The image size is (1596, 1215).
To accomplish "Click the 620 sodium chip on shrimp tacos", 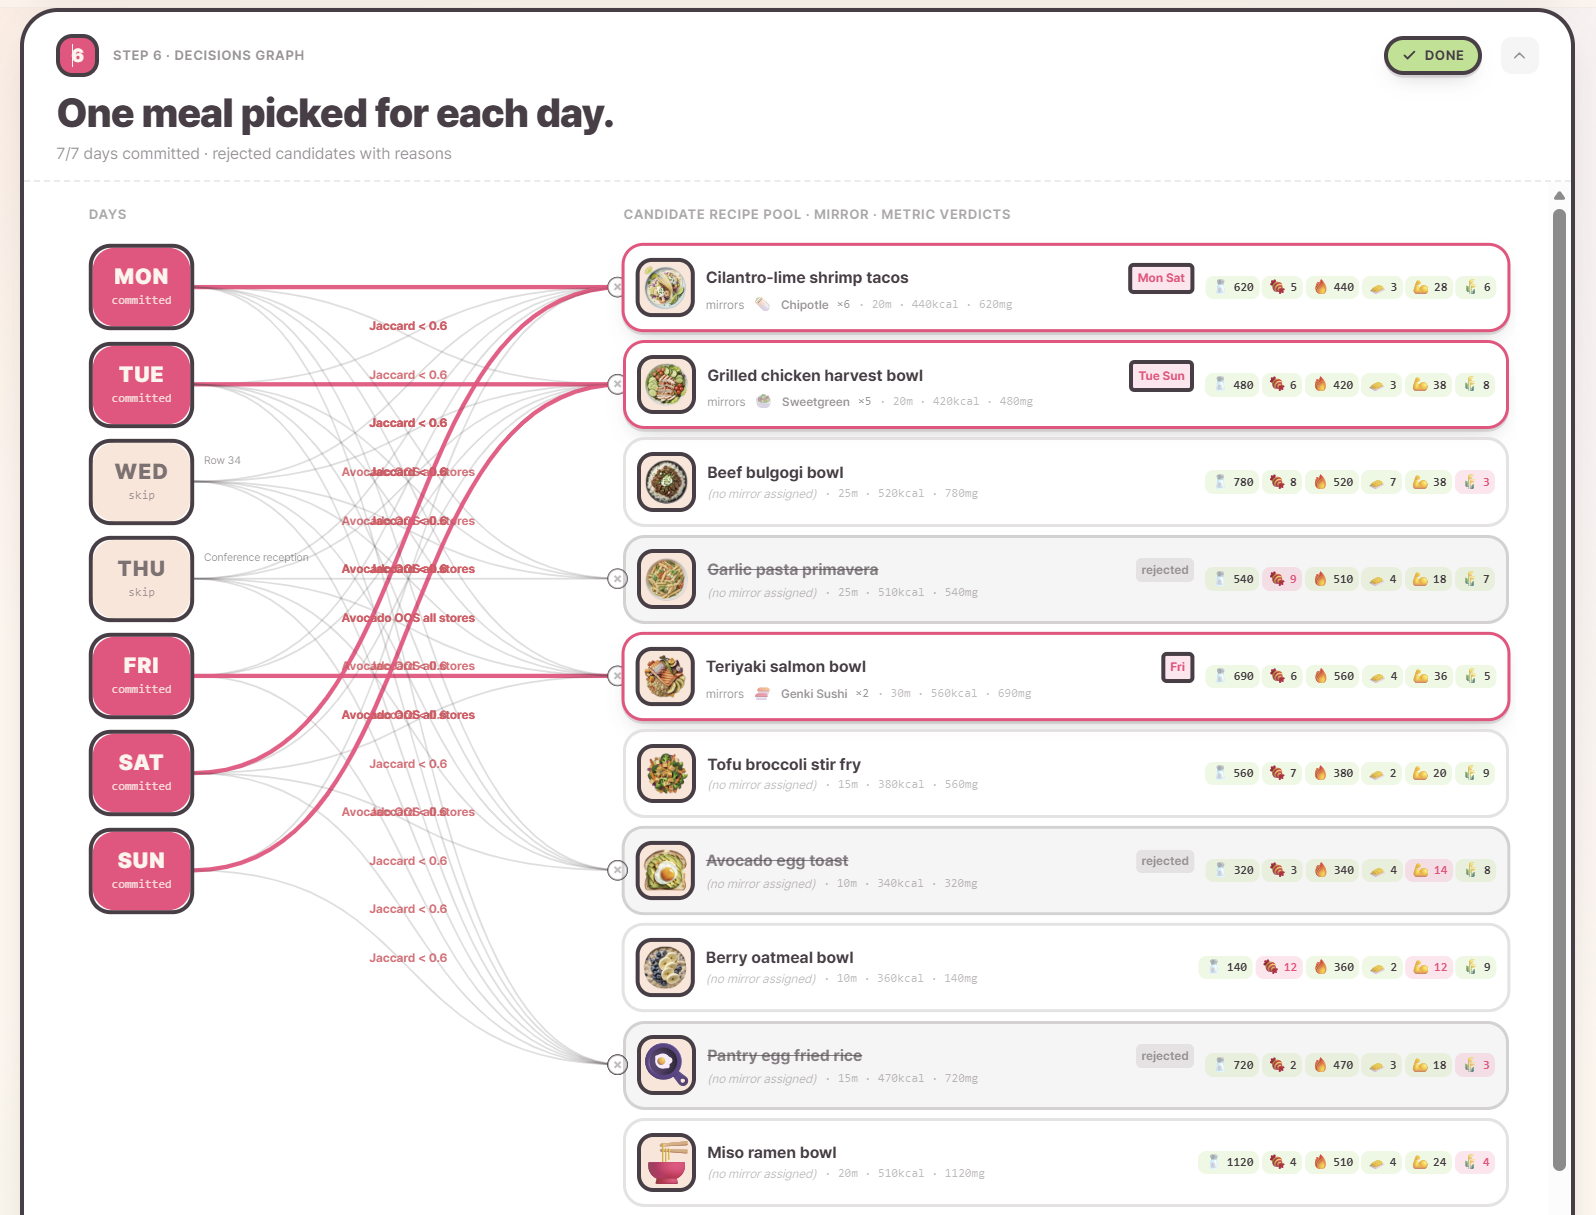I will pyautogui.click(x=1232, y=287).
